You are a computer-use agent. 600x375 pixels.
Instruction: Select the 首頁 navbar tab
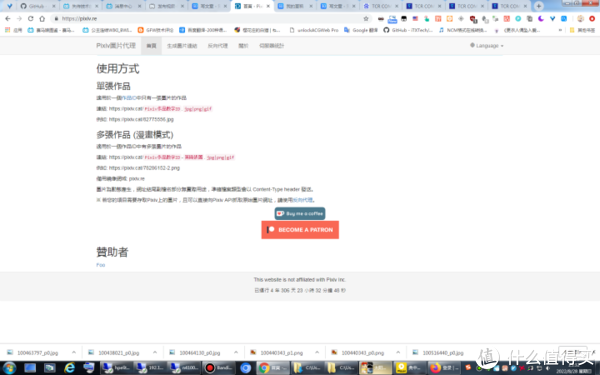[152, 46]
